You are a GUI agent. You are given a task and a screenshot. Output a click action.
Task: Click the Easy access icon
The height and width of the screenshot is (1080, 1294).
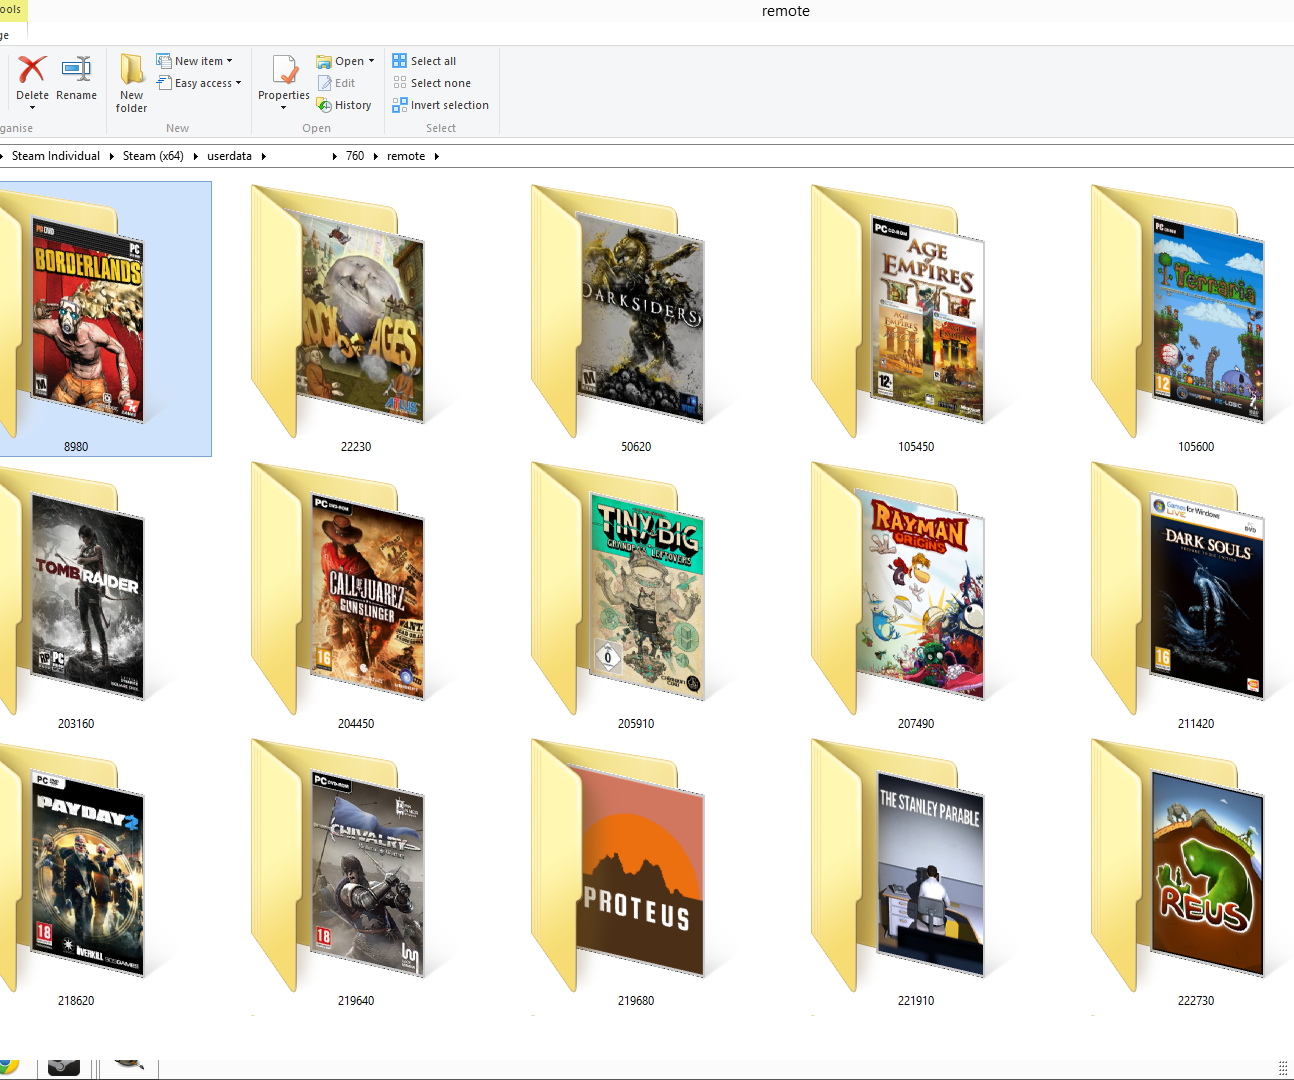coord(198,83)
